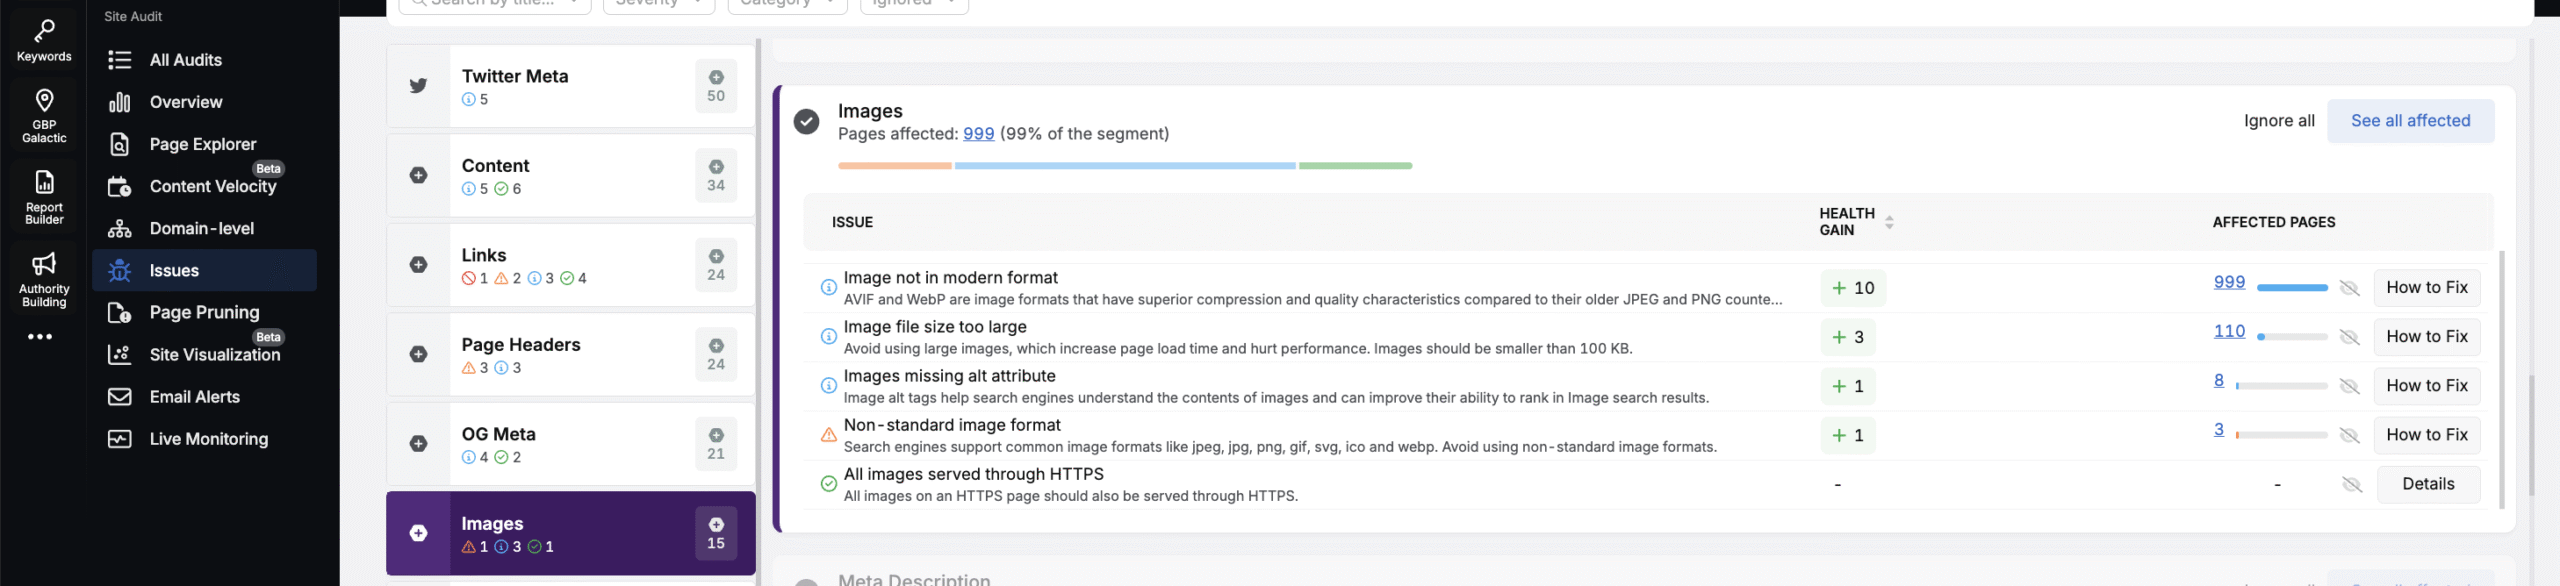Click the orange segment of Images progress bar
The height and width of the screenshot is (586, 2560).
tap(894, 166)
